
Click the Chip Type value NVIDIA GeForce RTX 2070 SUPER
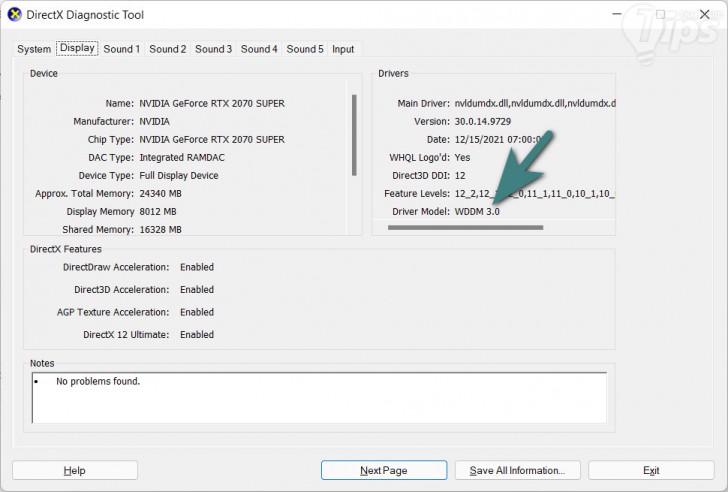click(212, 140)
